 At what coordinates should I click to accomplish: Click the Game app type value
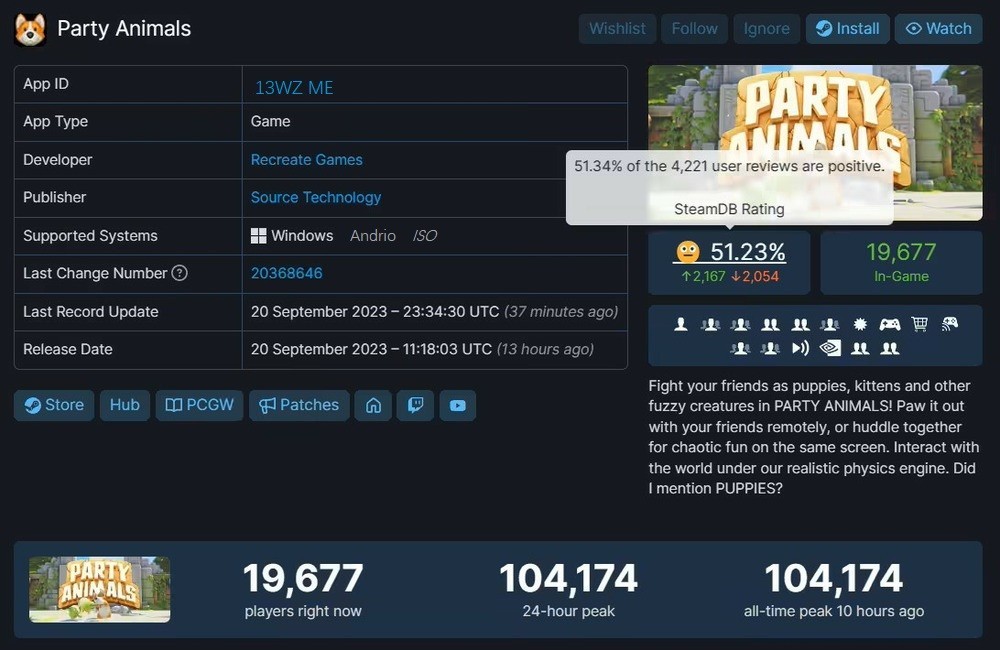pyautogui.click(x=270, y=121)
